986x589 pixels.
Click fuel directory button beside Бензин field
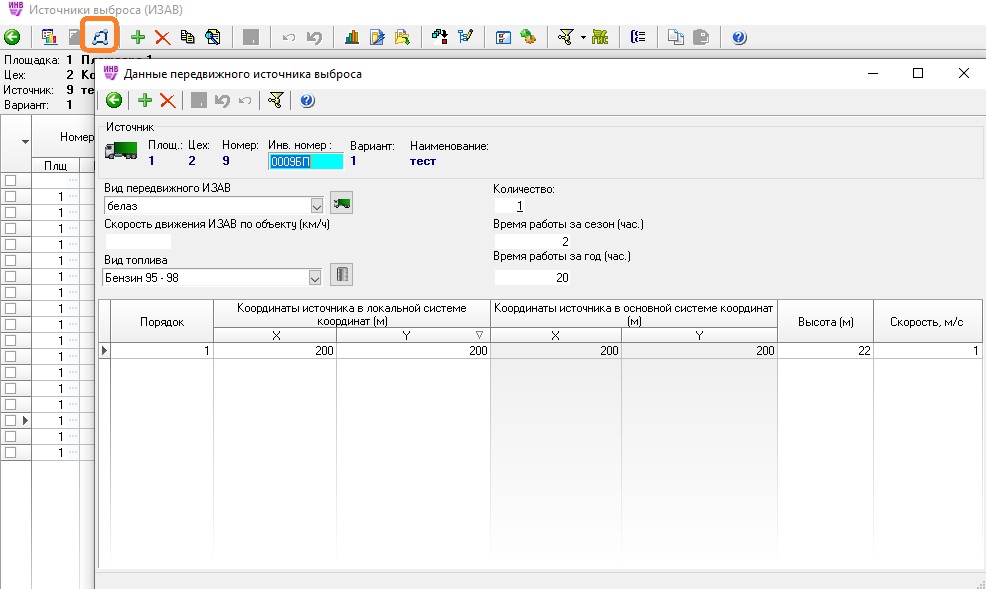click(x=343, y=275)
